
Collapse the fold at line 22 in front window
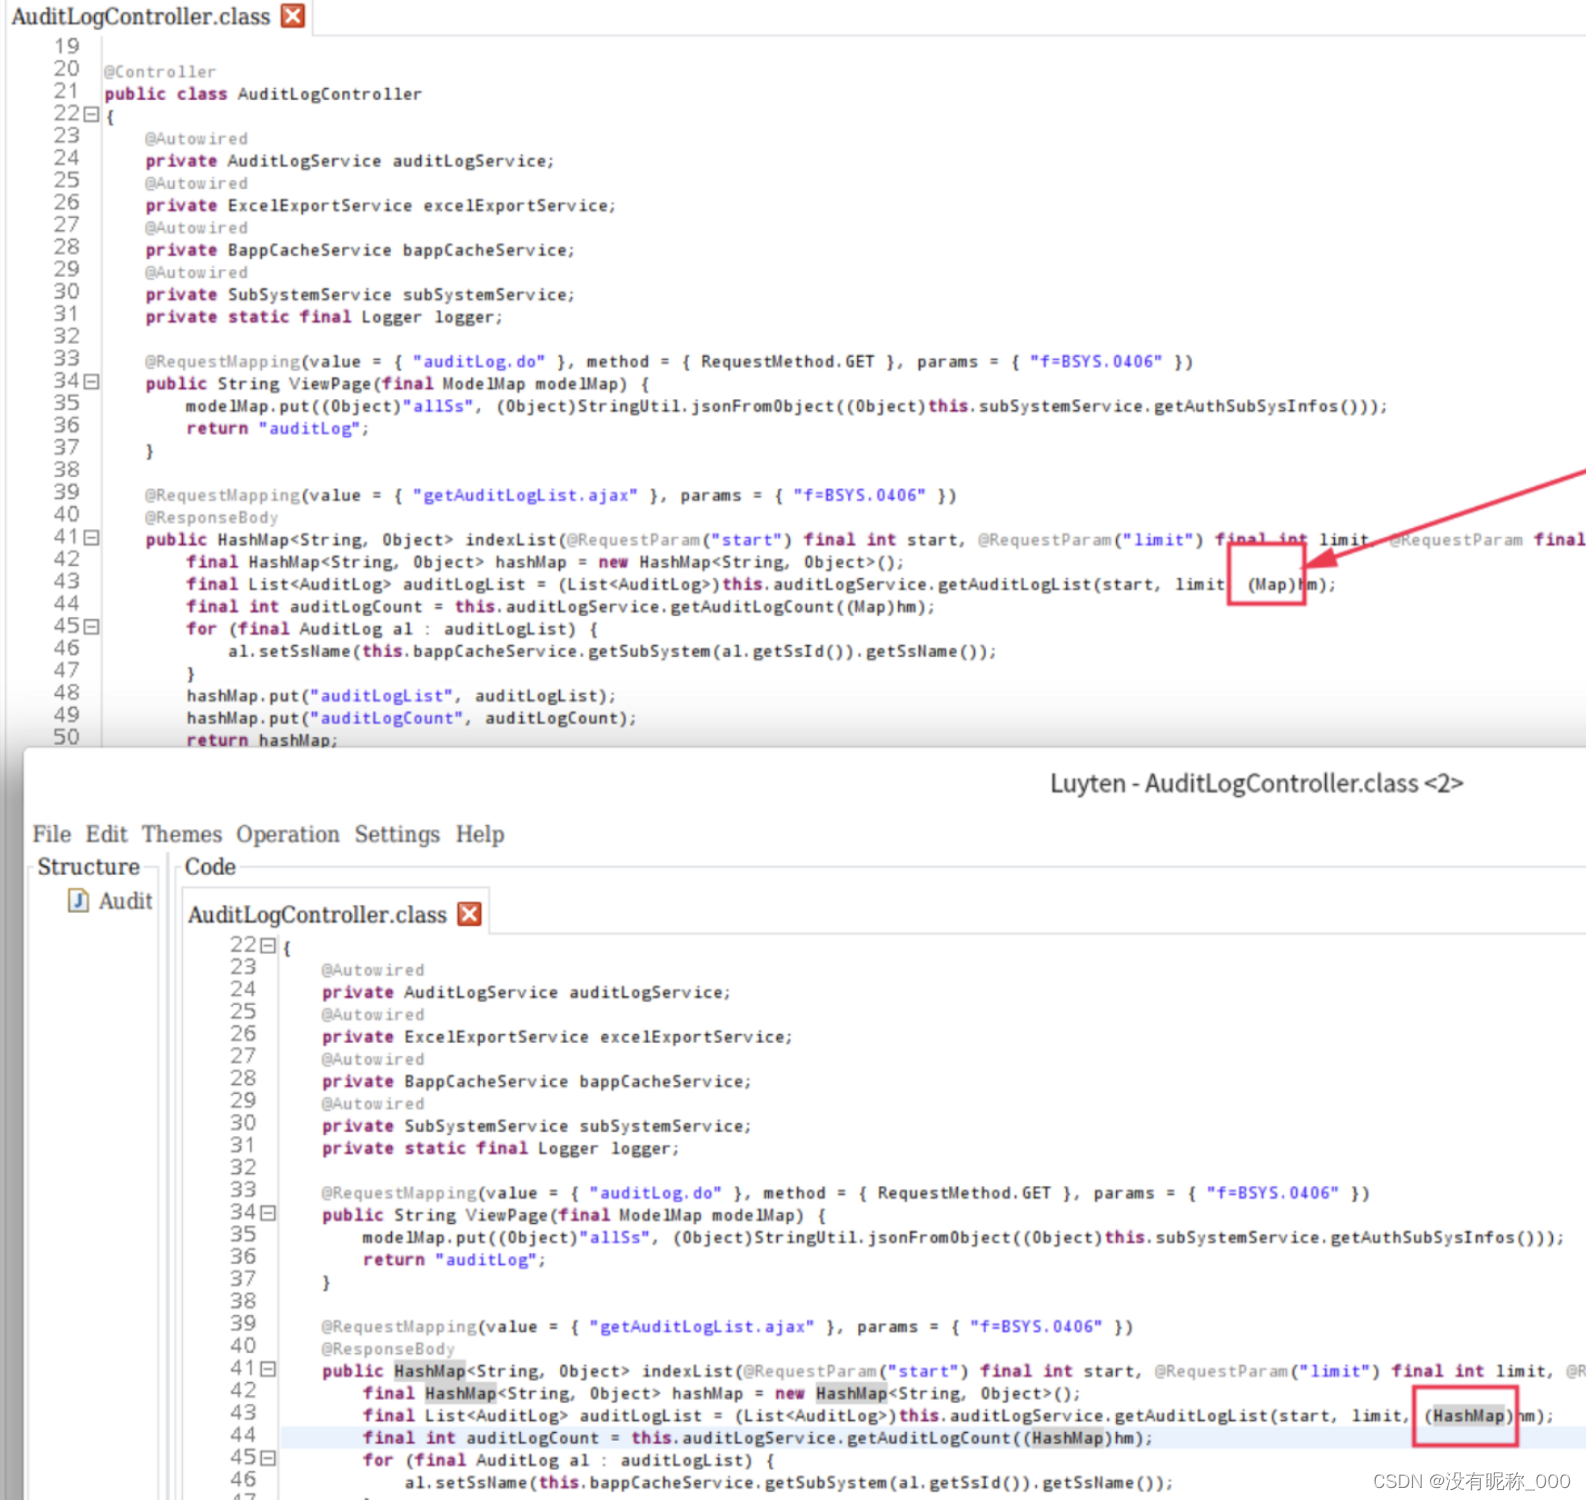coord(267,945)
